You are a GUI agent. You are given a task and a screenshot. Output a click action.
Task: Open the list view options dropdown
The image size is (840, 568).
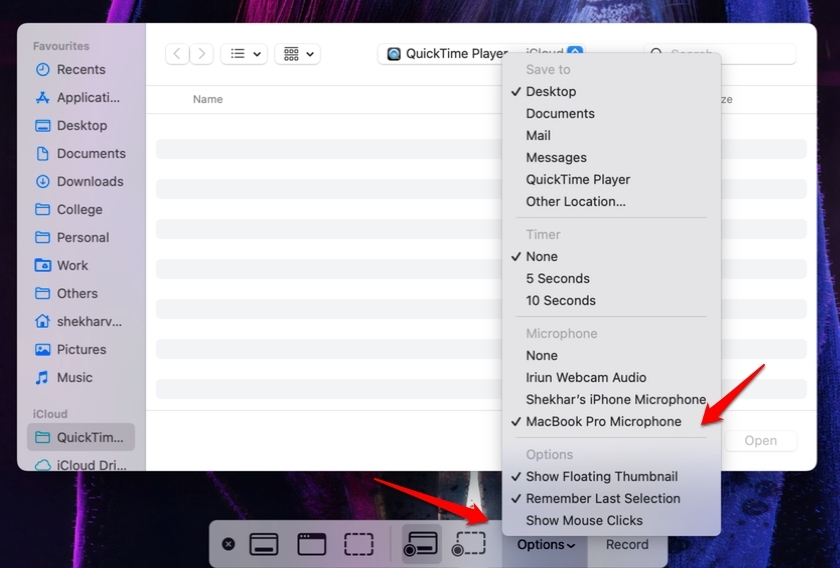coord(244,54)
